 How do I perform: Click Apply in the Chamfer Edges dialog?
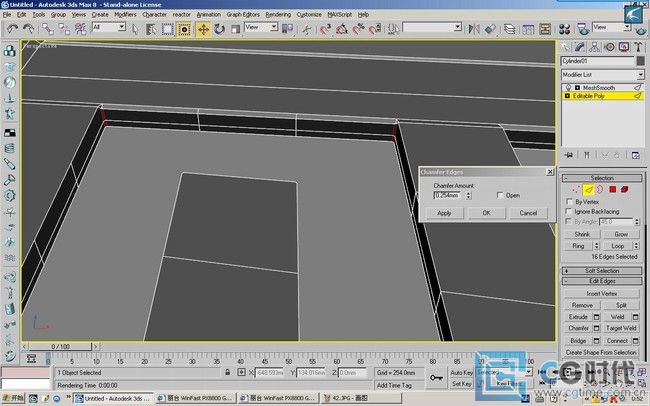click(x=444, y=213)
